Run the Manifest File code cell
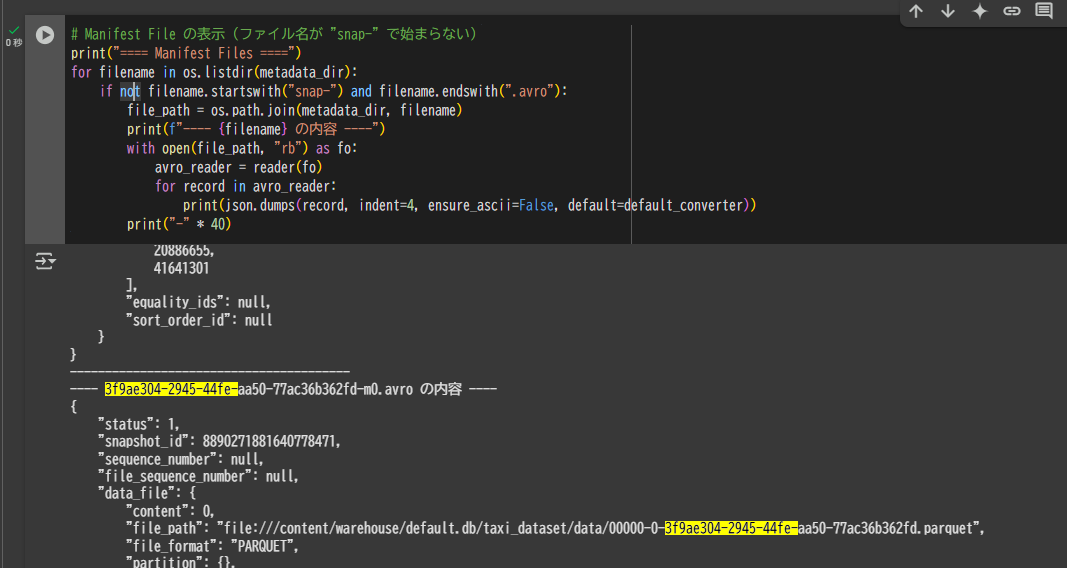Image resolution: width=1067 pixels, height=568 pixels. point(45,35)
